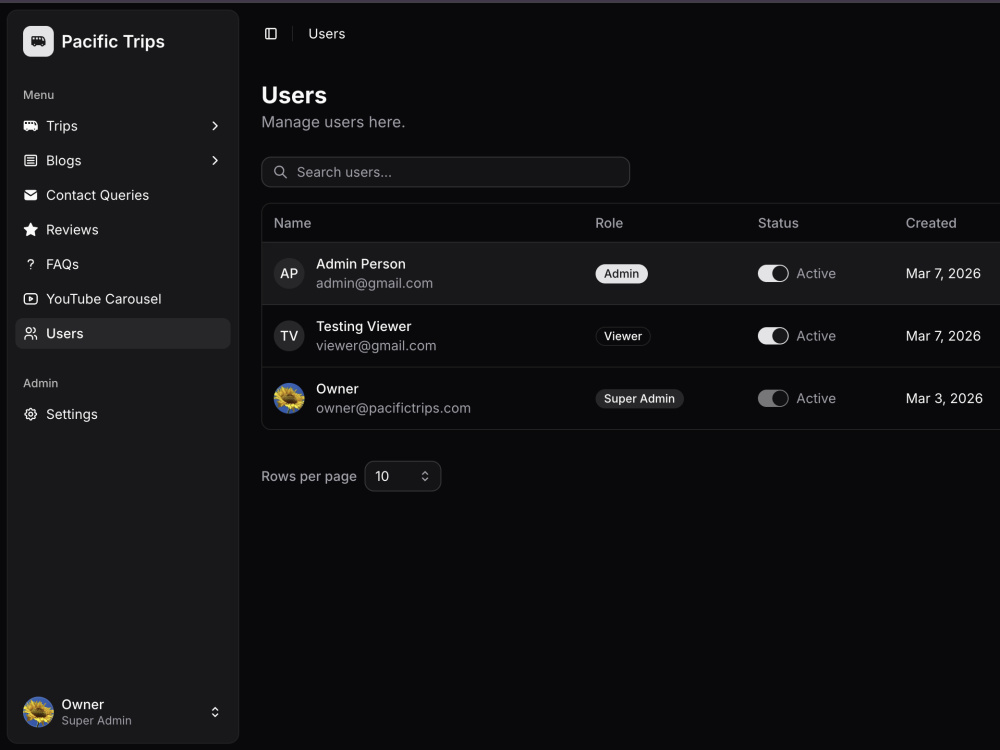Click the Pacific Trips bus logo icon

[x=38, y=41]
